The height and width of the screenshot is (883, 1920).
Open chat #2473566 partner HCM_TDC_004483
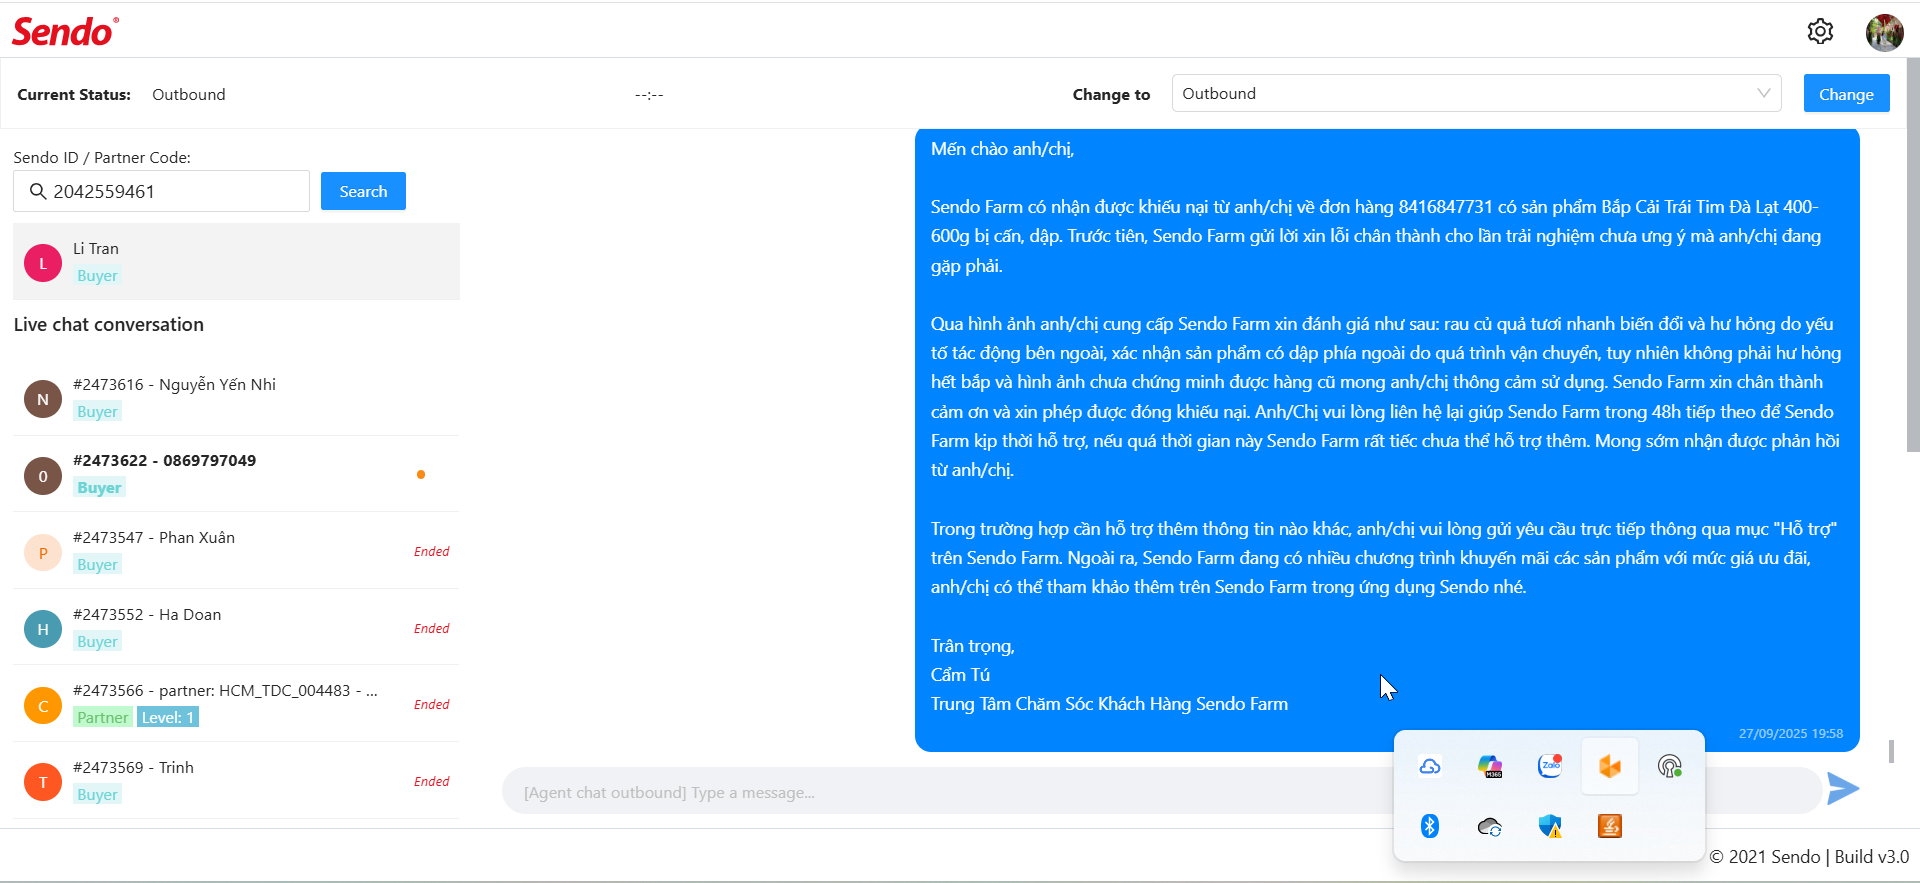coord(236,704)
